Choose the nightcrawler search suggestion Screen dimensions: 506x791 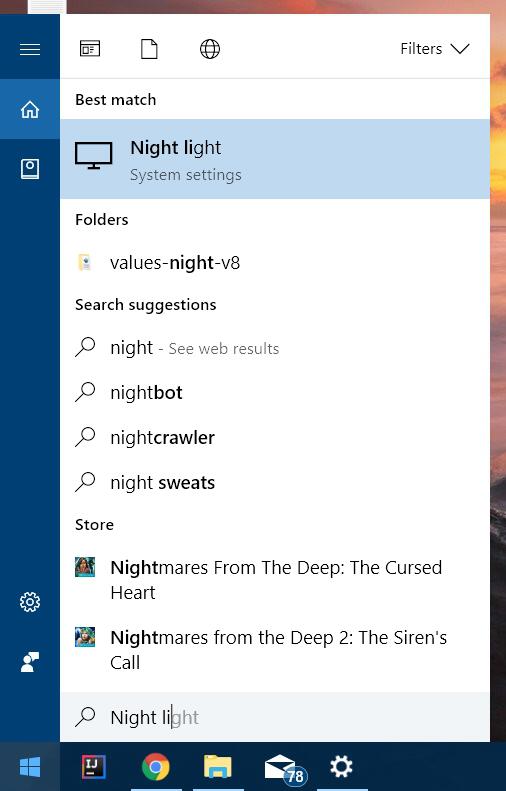(x=275, y=437)
